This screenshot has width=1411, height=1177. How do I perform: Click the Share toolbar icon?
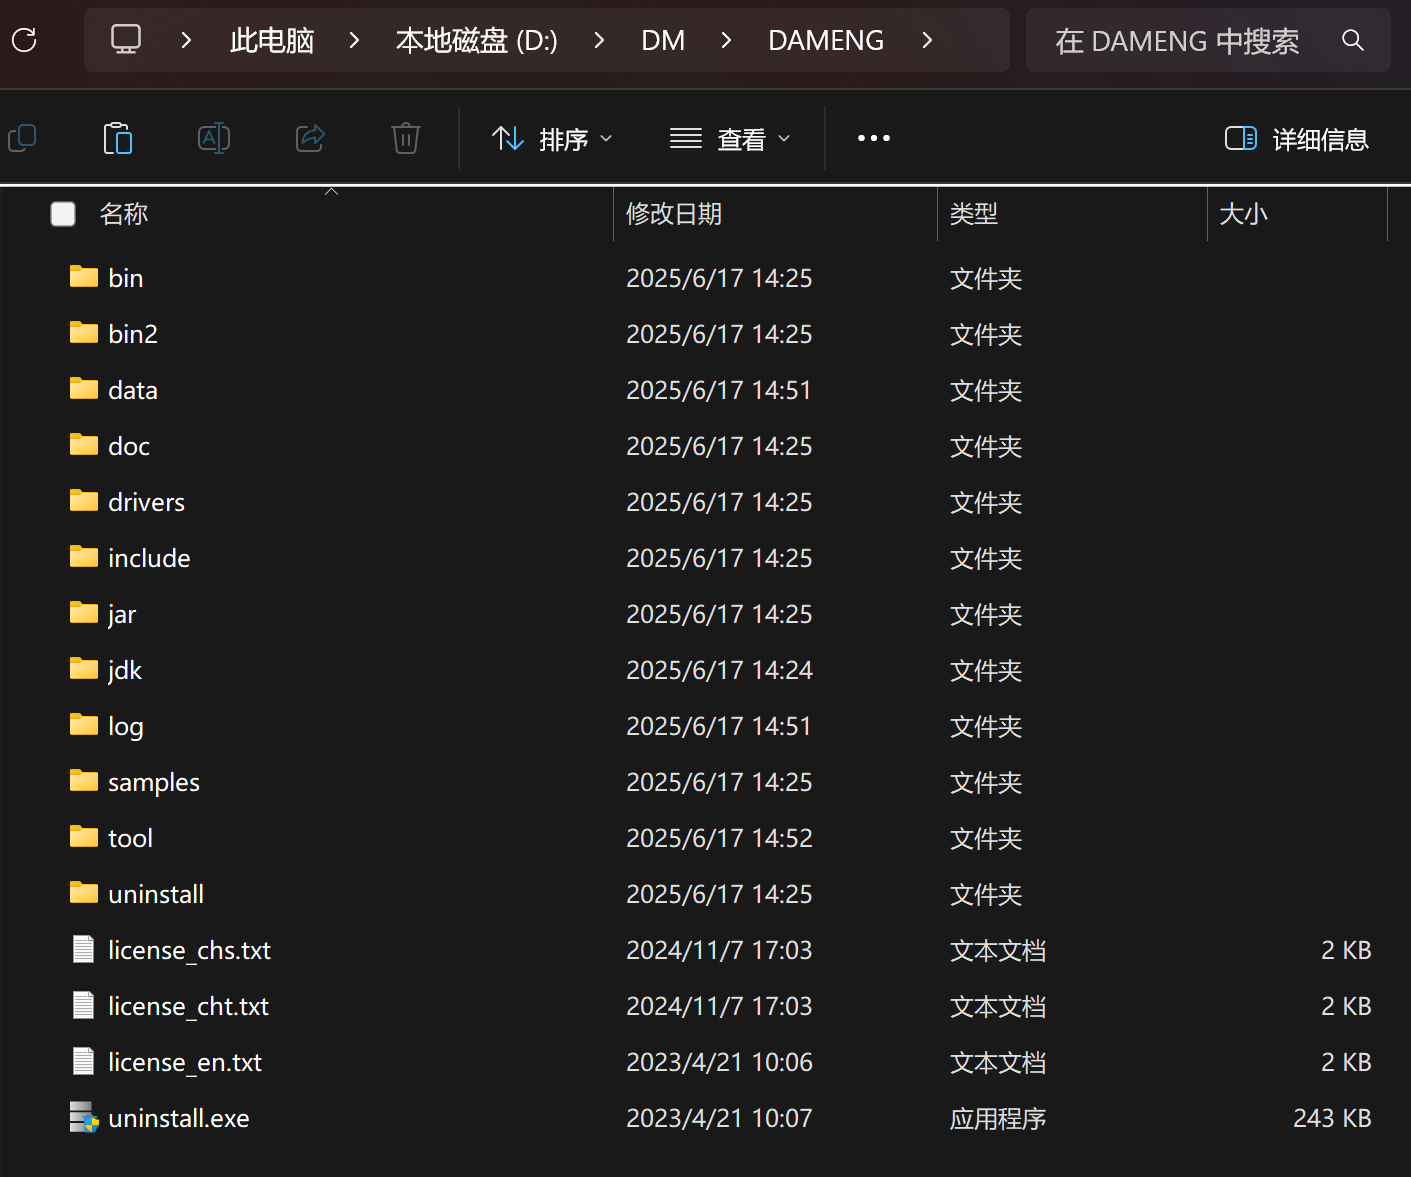click(310, 138)
